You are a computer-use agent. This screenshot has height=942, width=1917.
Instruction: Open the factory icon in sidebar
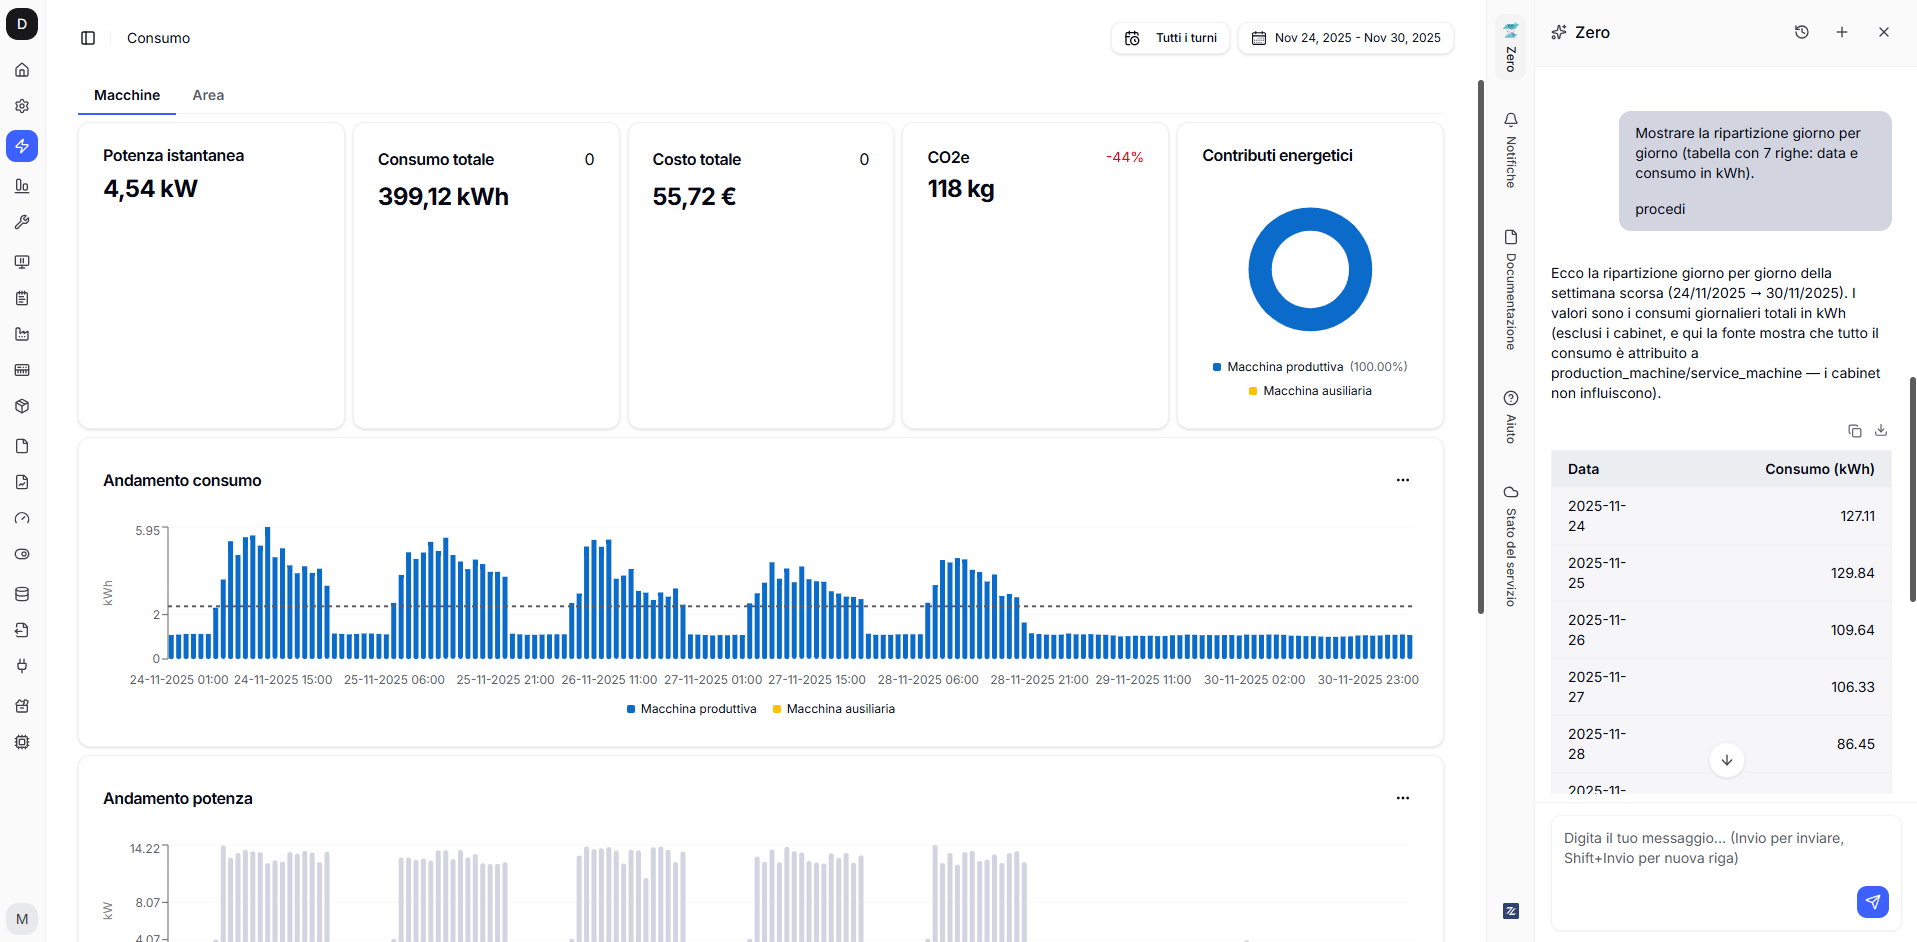22,334
